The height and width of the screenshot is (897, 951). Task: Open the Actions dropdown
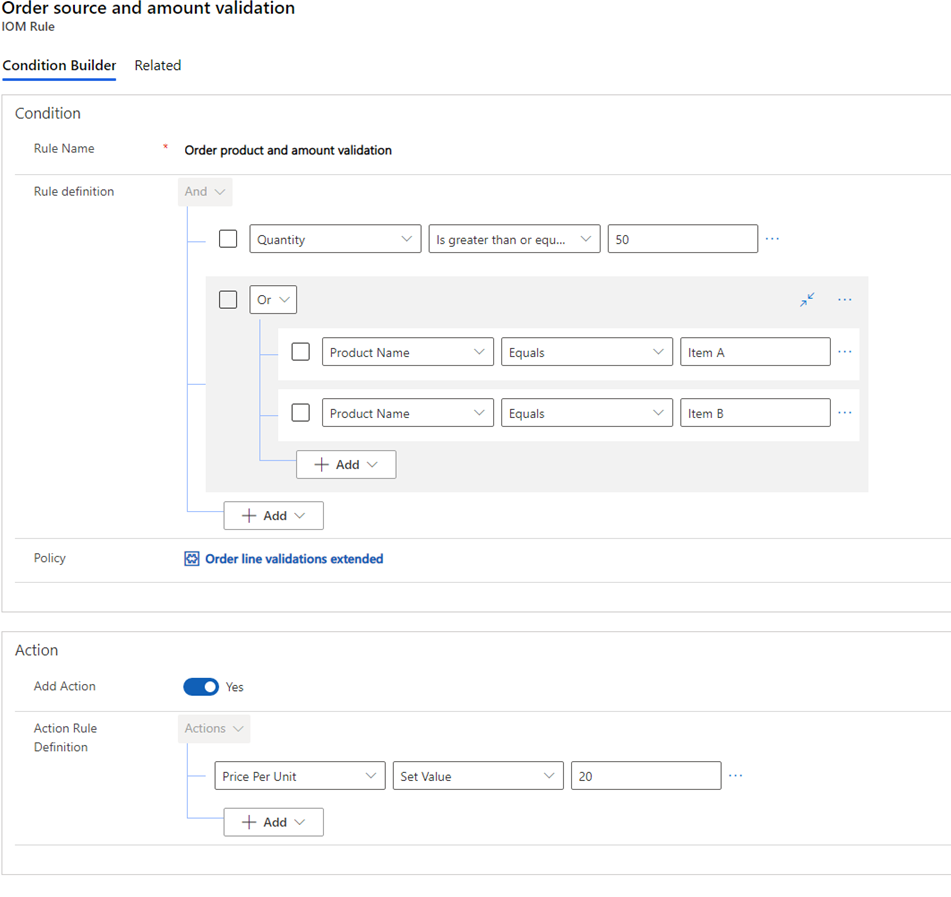[213, 728]
